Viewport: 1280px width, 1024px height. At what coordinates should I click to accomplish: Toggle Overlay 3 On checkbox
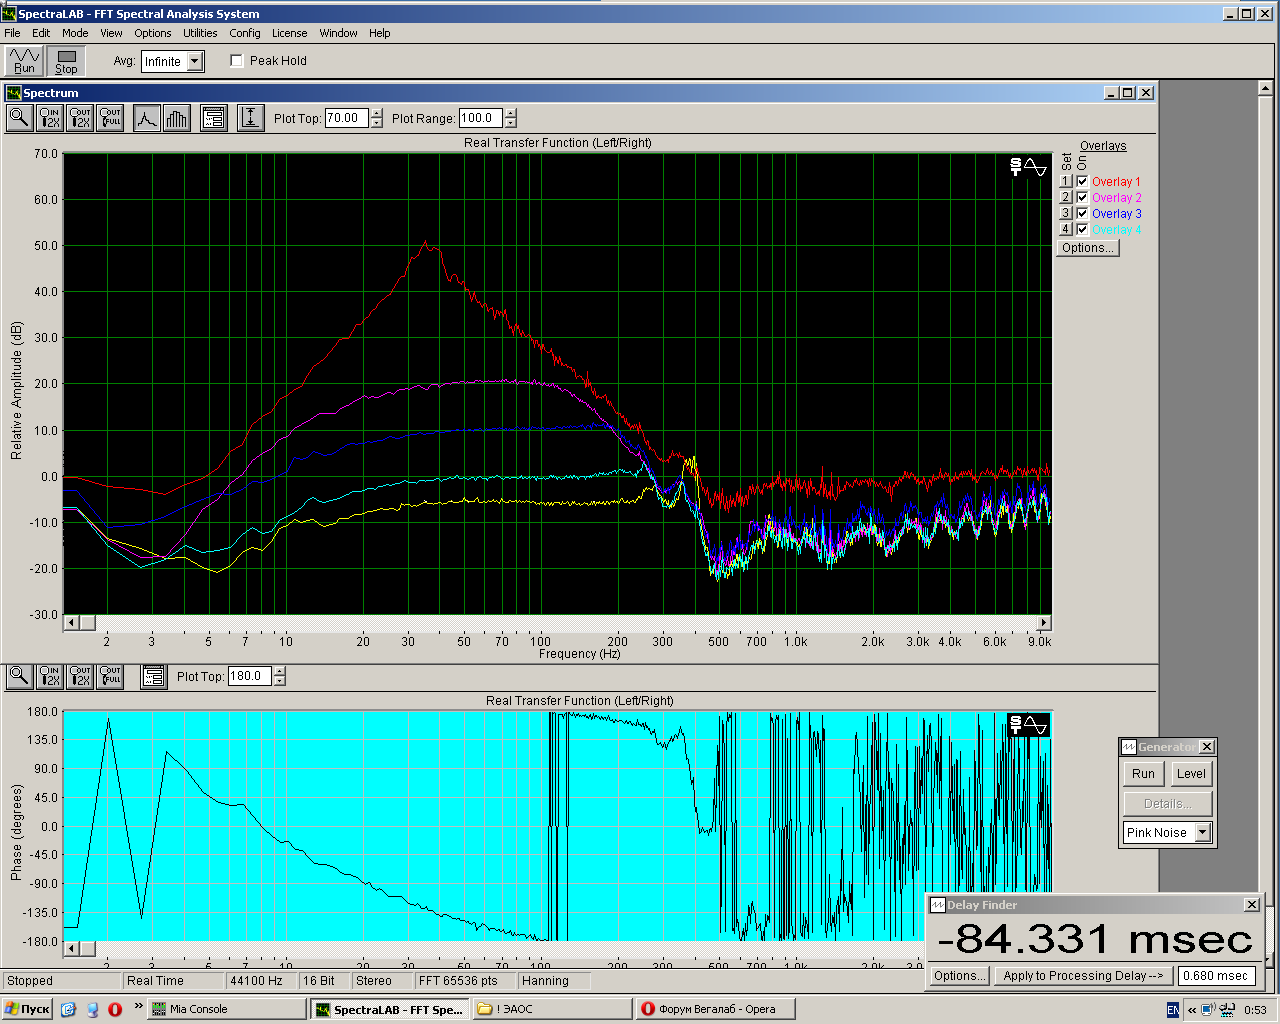pos(1082,214)
